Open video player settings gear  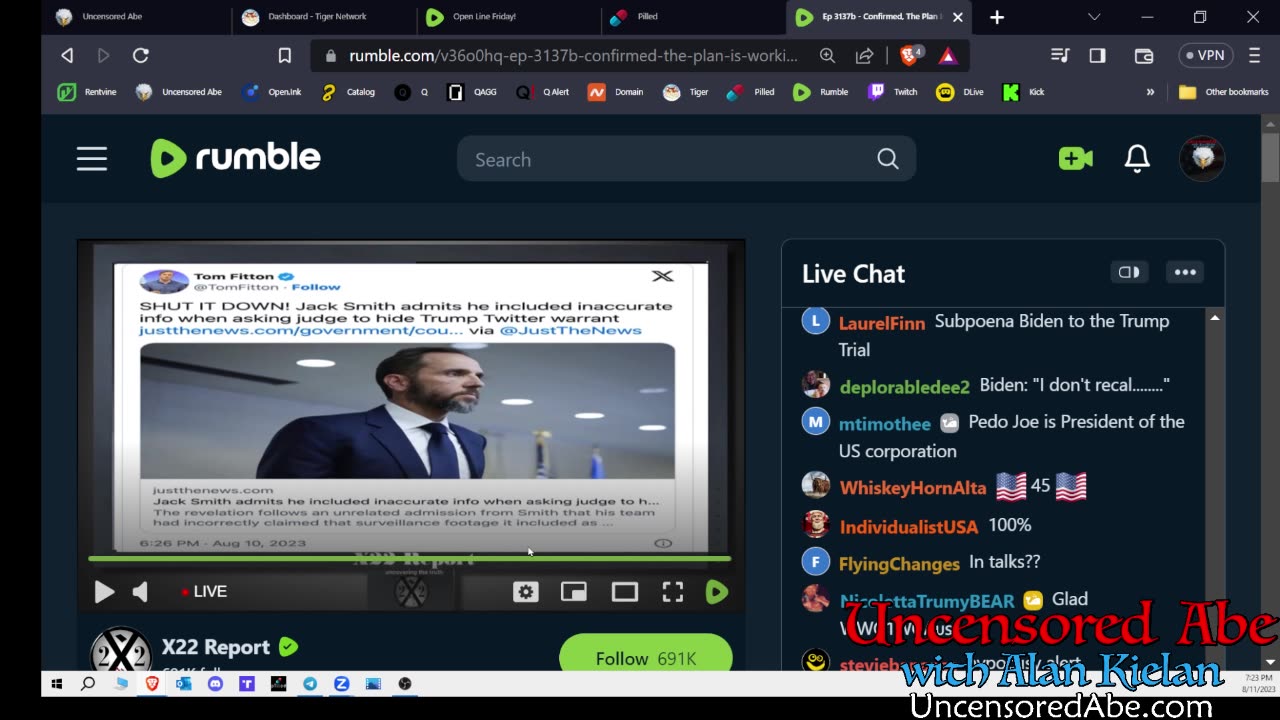[525, 592]
